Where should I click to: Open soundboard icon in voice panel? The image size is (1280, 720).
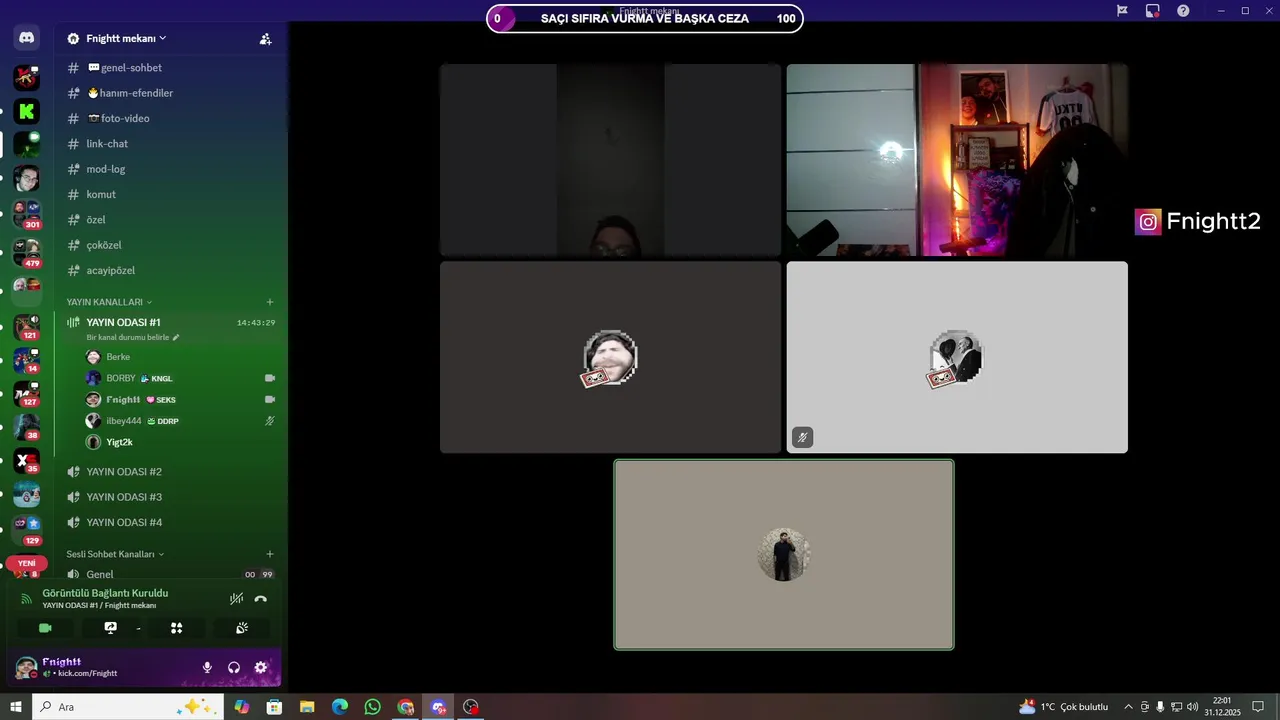(x=241, y=628)
